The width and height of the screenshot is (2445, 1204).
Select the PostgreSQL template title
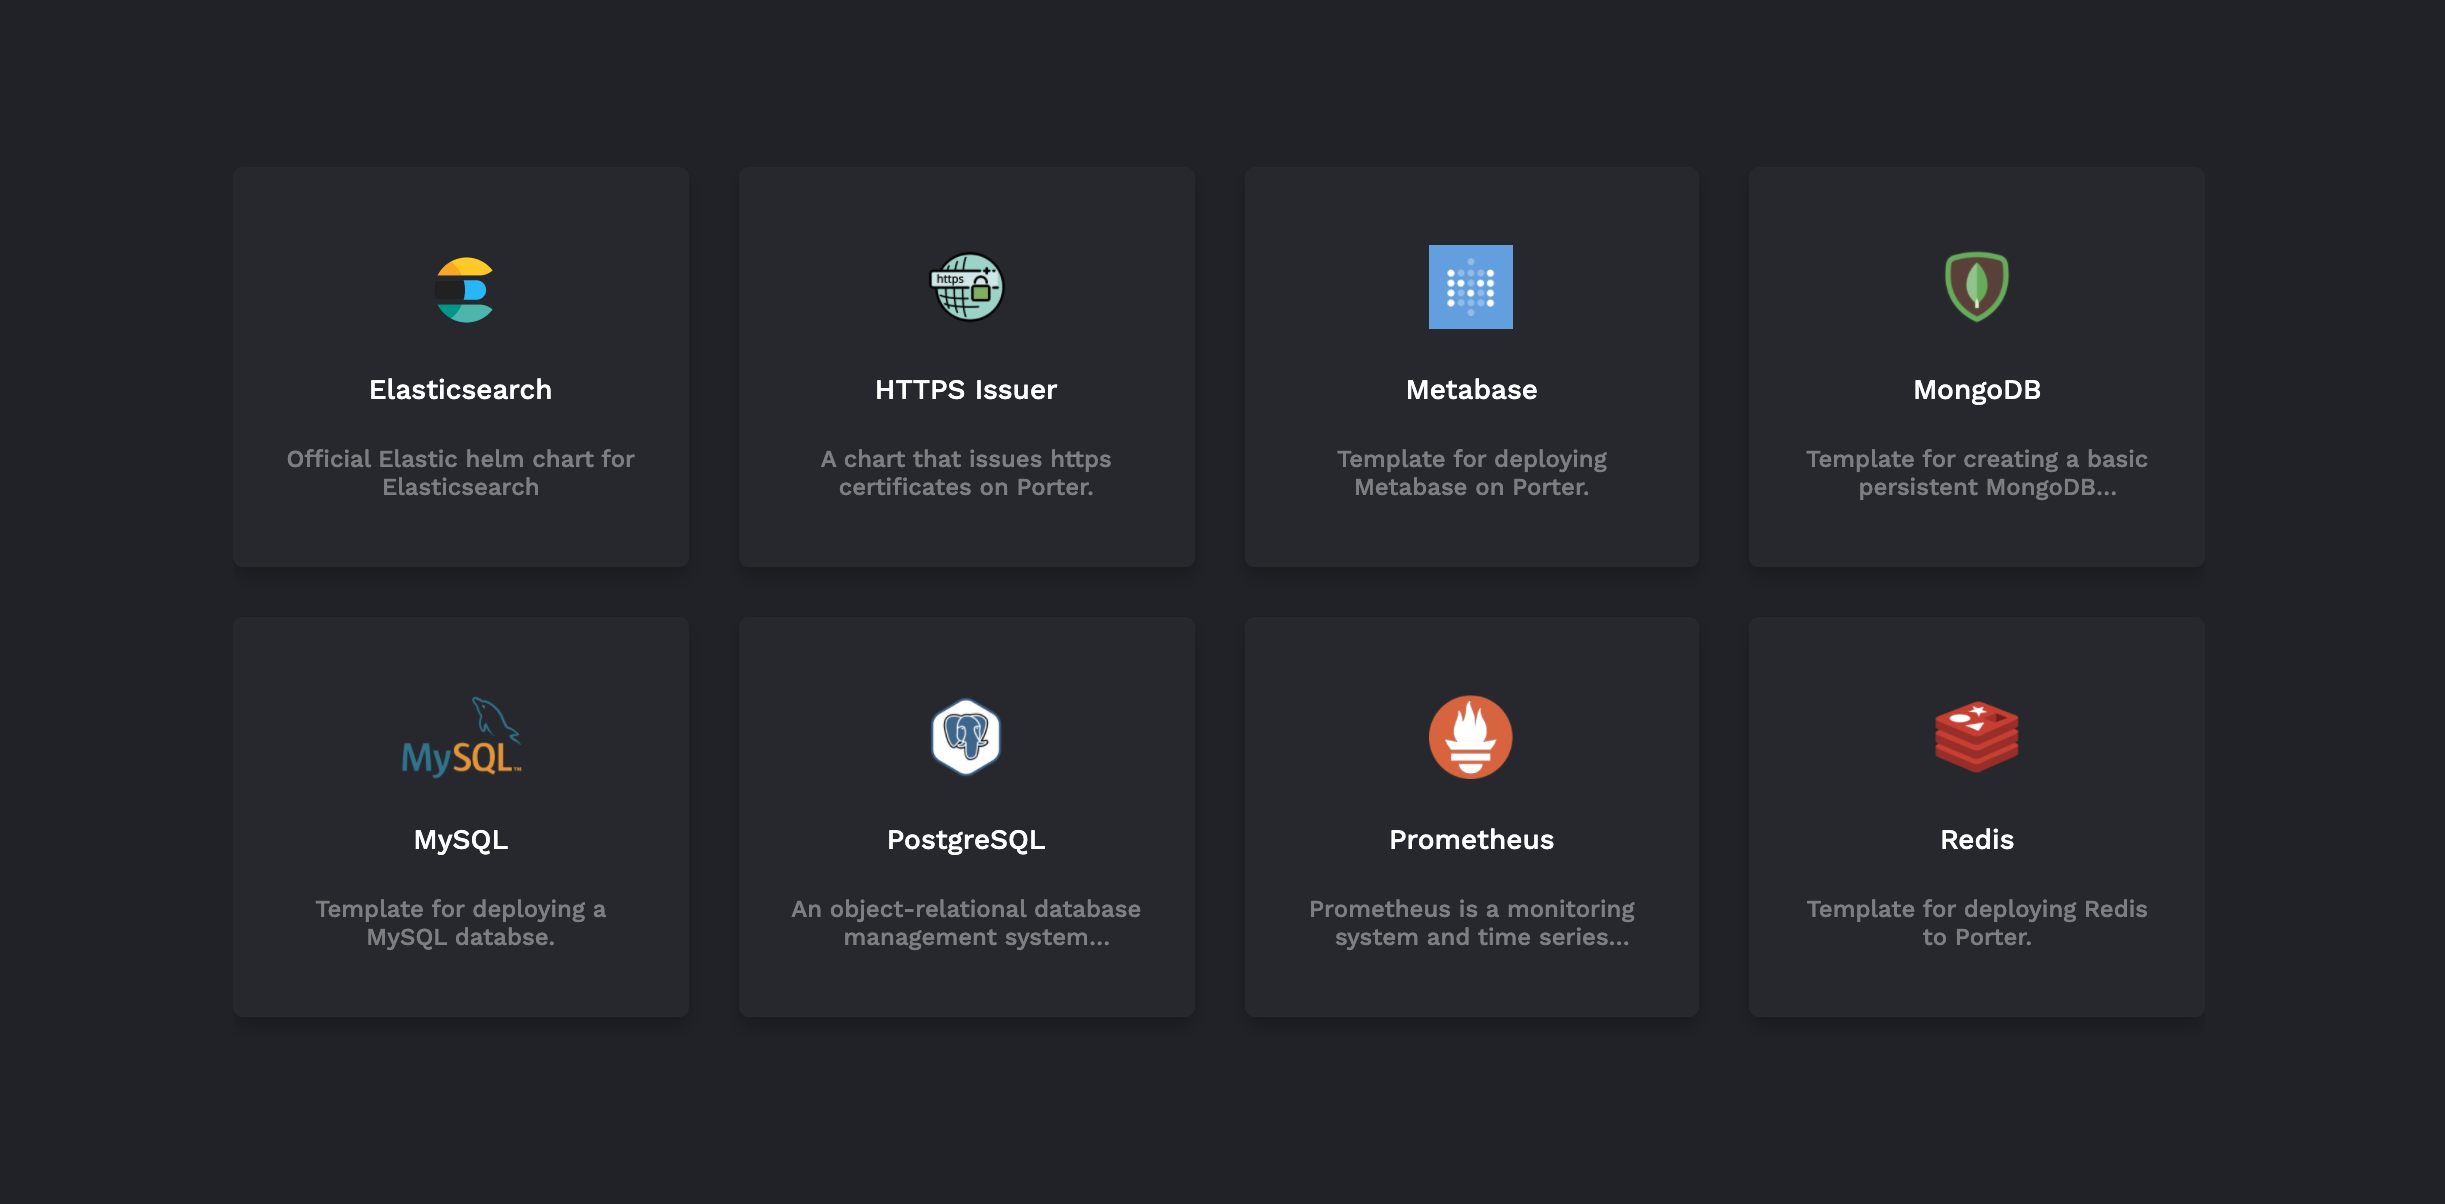tap(966, 840)
